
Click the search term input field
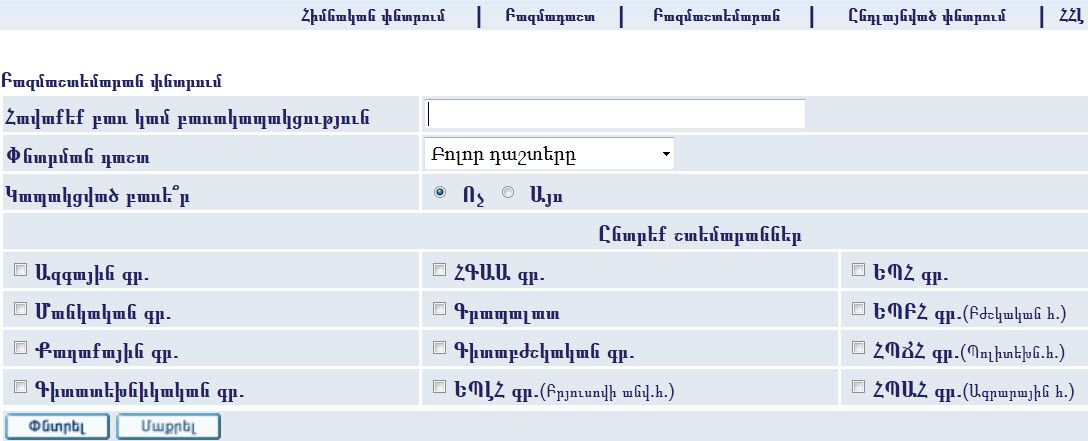pyautogui.click(x=615, y=114)
